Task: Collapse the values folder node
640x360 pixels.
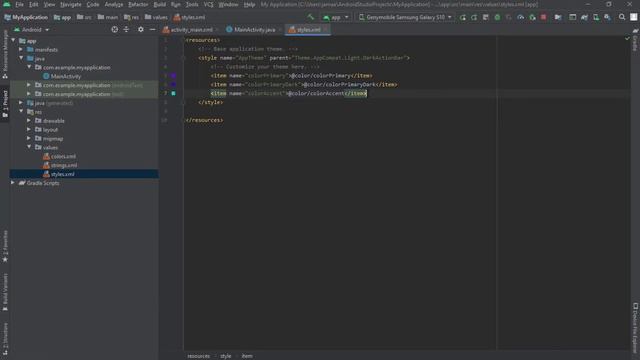Action: point(29,147)
